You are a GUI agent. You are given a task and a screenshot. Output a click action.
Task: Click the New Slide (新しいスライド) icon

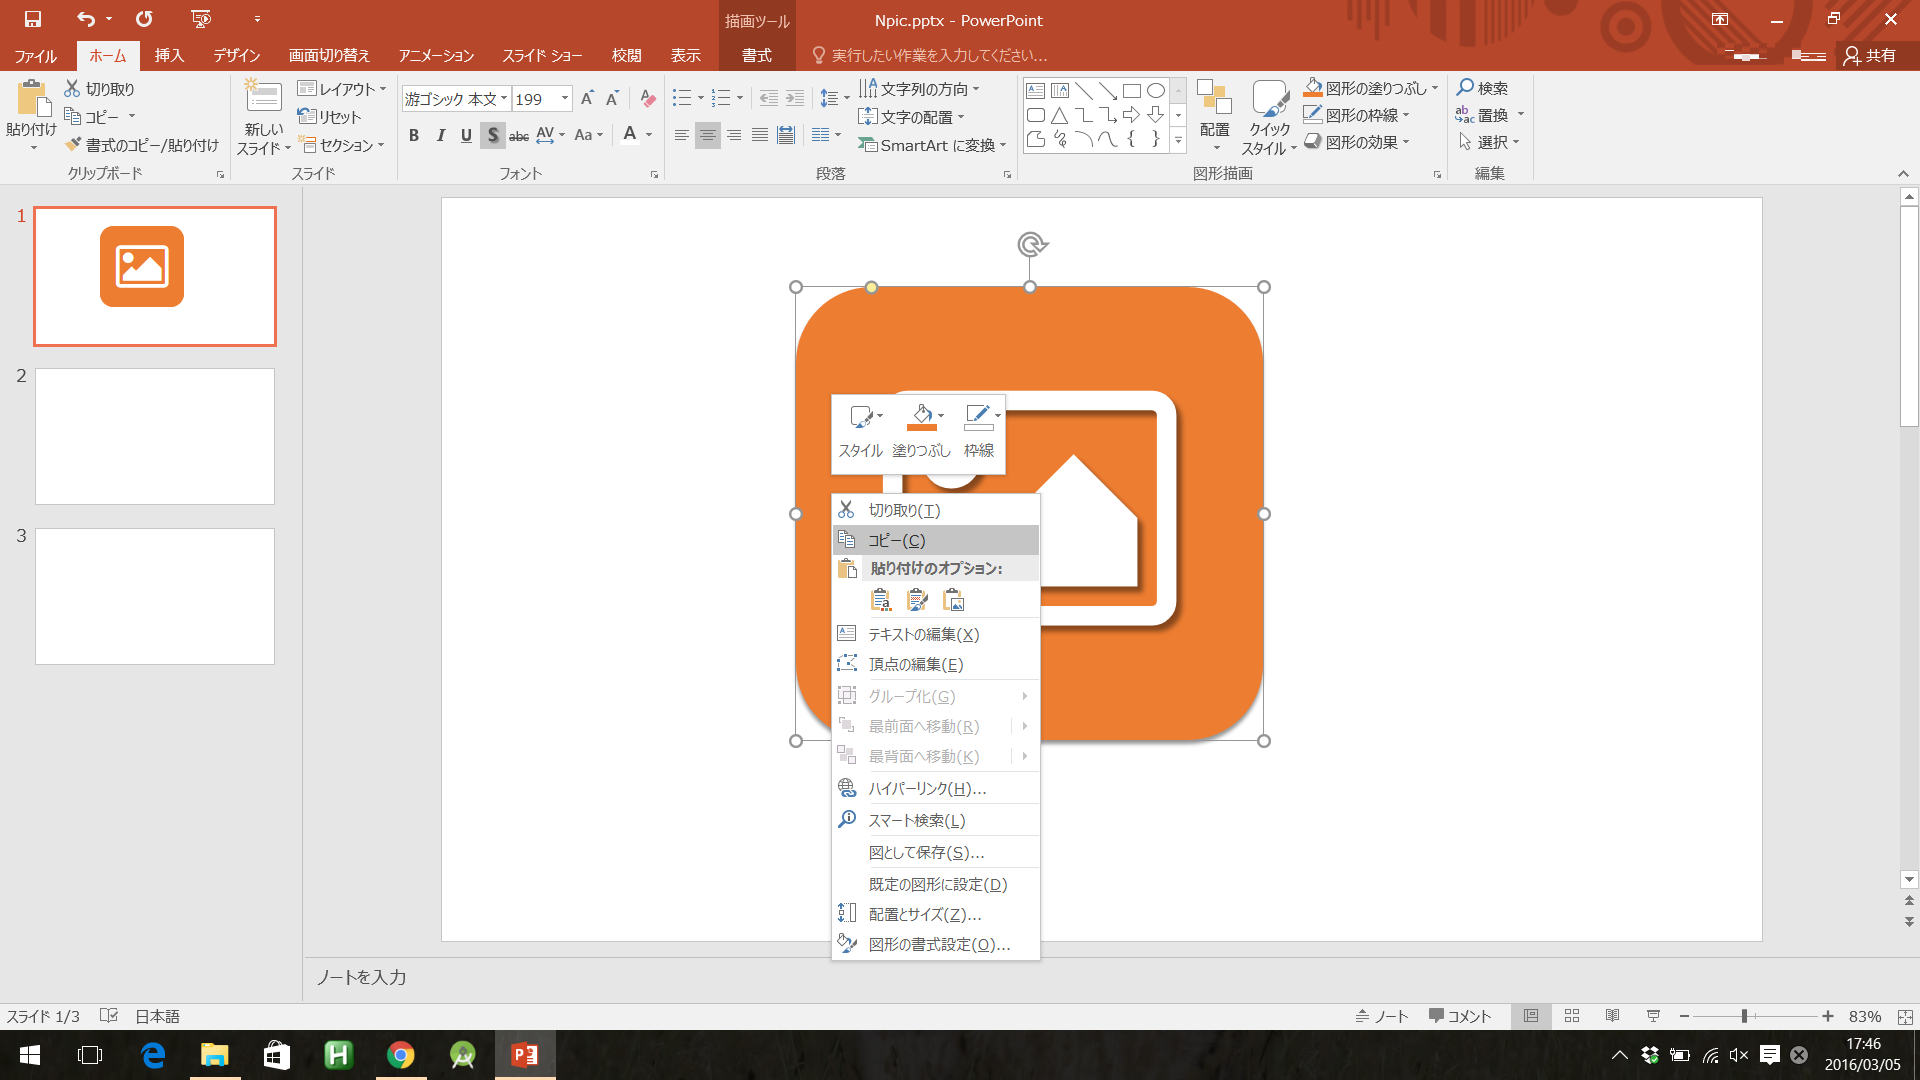pos(263,97)
